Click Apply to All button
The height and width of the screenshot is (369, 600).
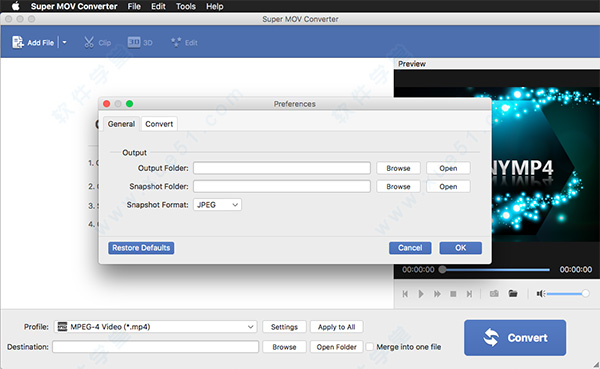336,327
